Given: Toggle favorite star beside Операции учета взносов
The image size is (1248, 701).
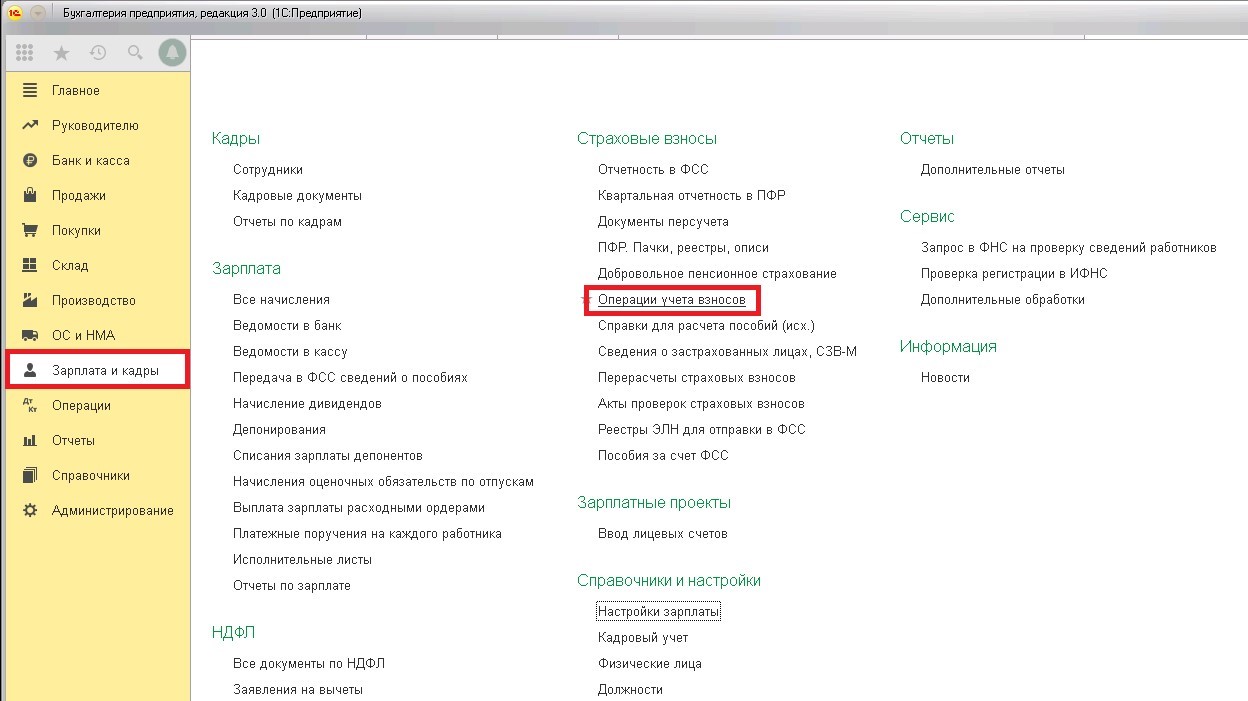Looking at the screenshot, I should tap(588, 299).
